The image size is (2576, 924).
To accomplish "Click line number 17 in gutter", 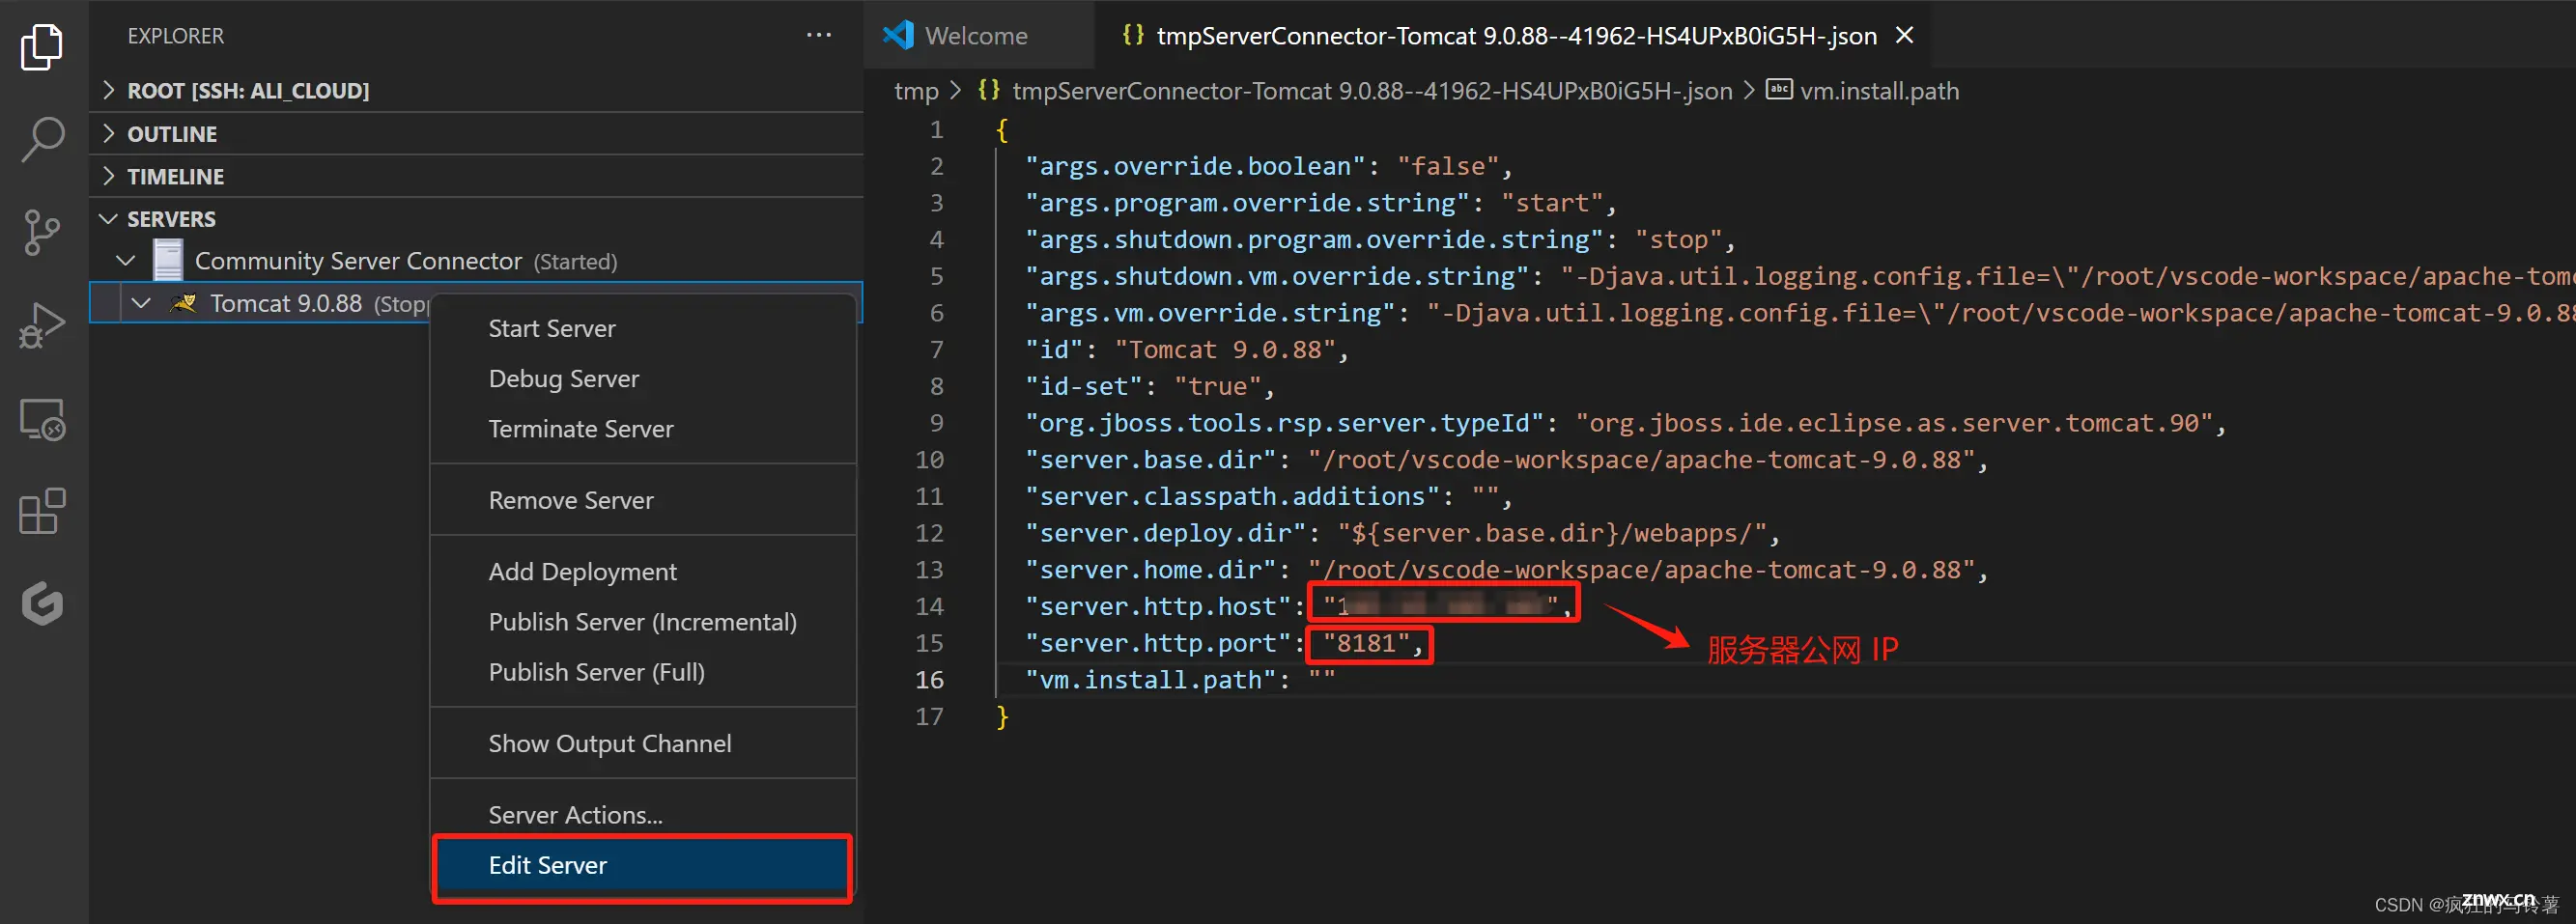I will point(929,716).
